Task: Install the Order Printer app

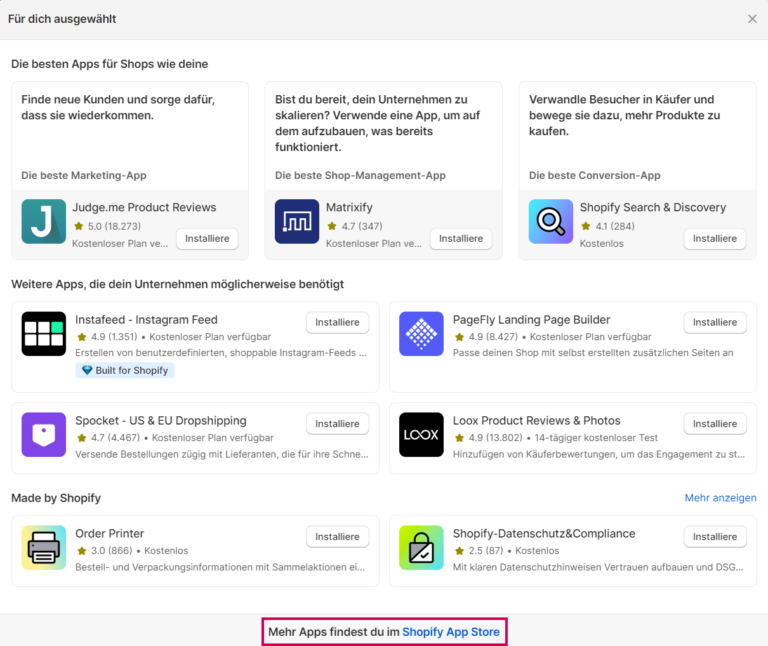Action: coord(337,537)
